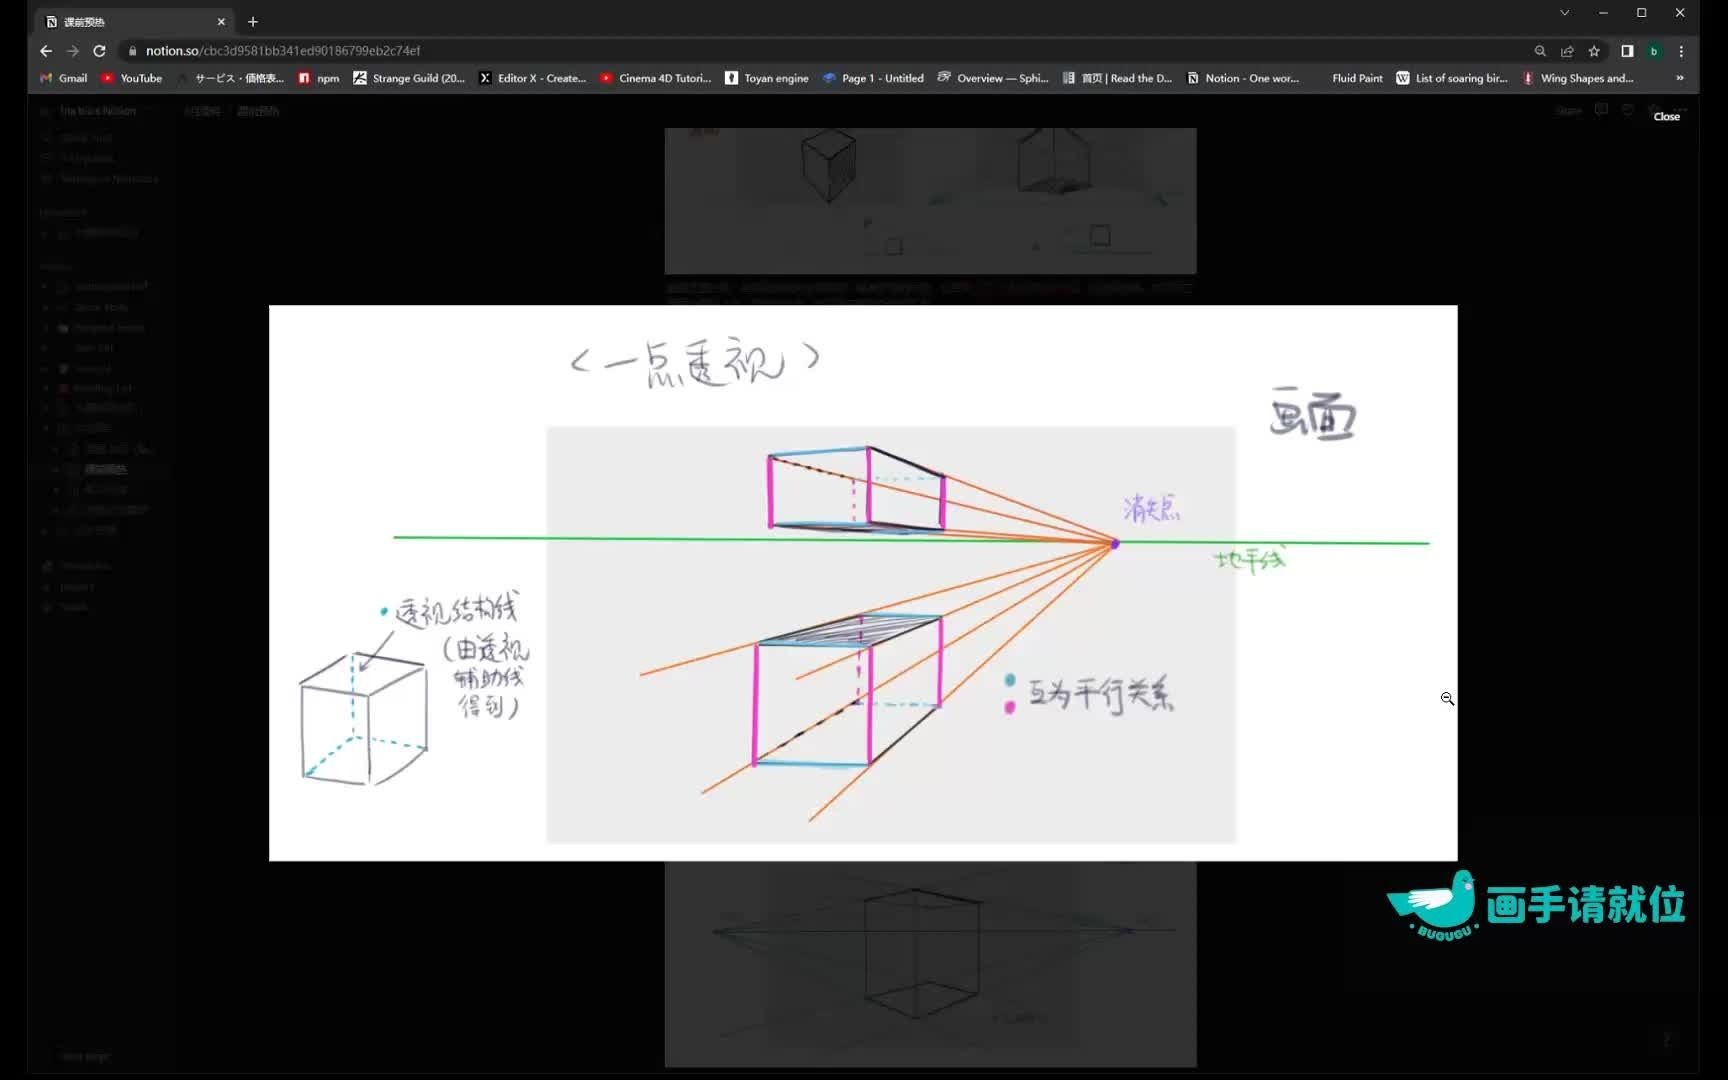Viewport: 1728px width, 1080px height.
Task: Open the Page 1 - Untitled bookmark
Action: [x=873, y=78]
